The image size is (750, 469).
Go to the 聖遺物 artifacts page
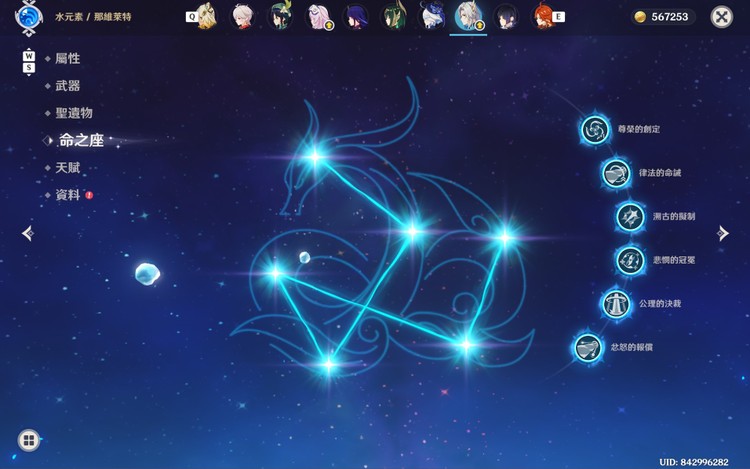[x=74, y=113]
